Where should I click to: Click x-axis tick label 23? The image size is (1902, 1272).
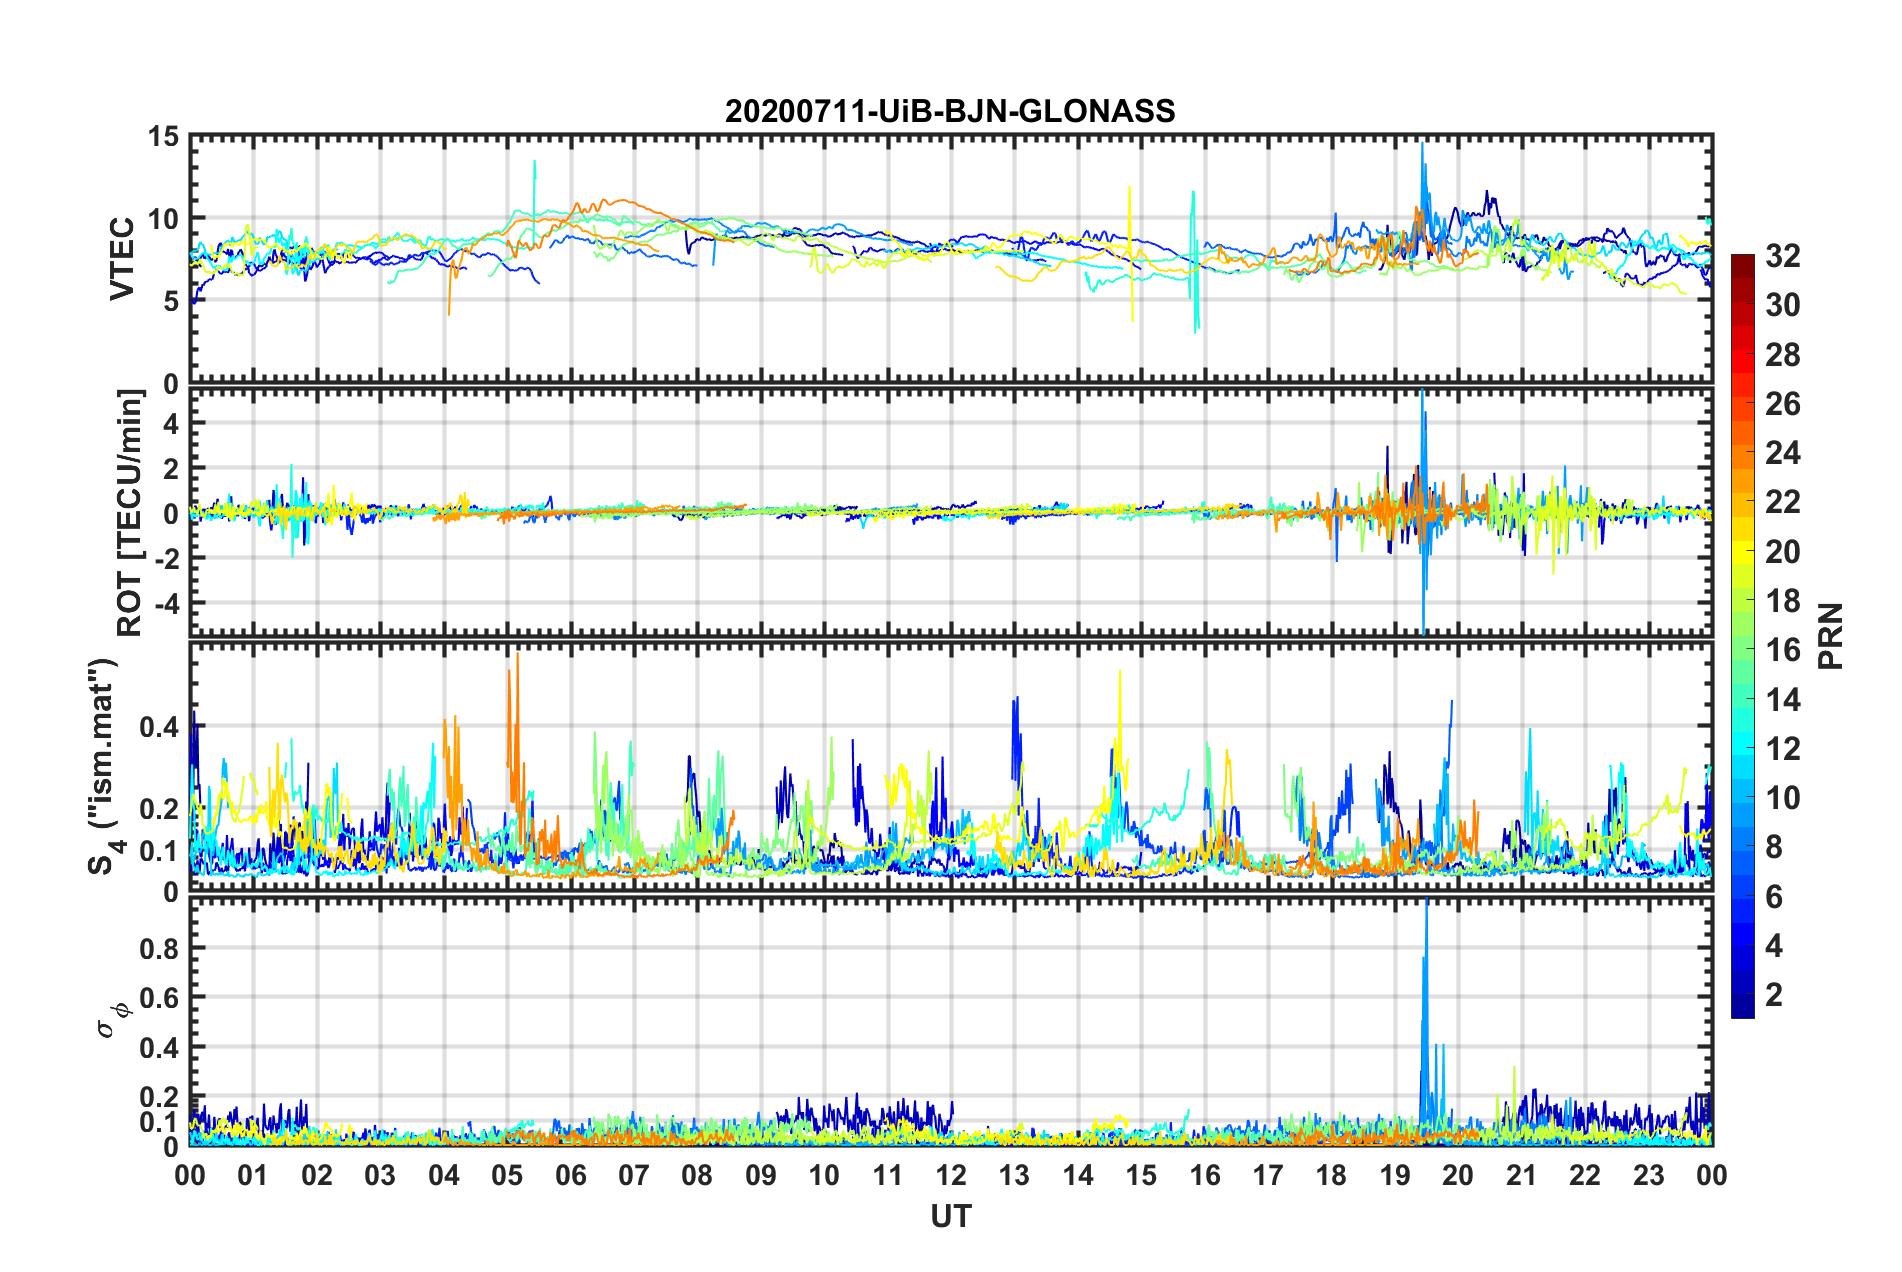click(x=1648, y=1175)
